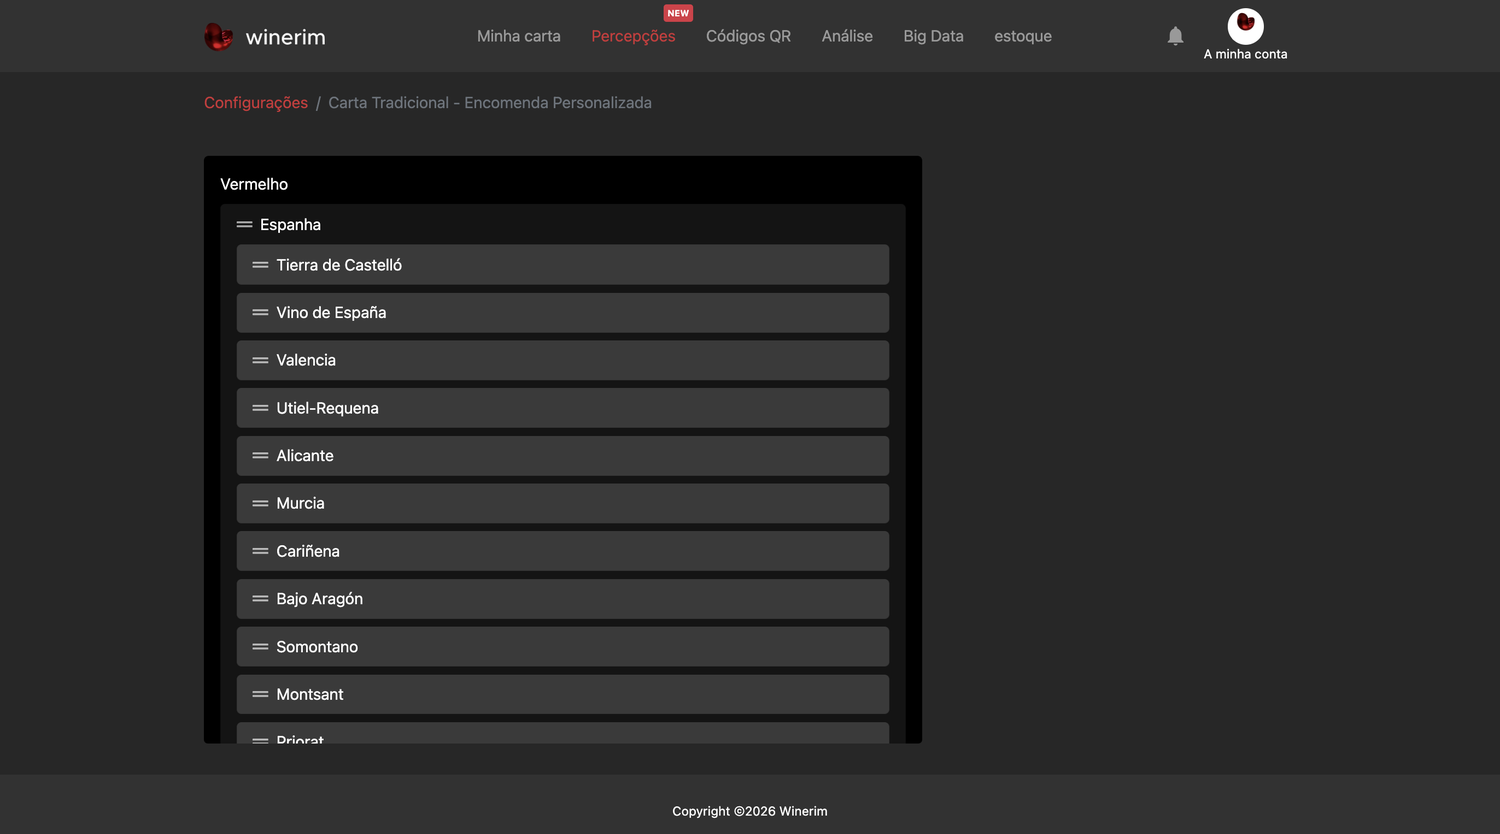Open the notifications bell
1500x834 pixels.
[1175, 36]
